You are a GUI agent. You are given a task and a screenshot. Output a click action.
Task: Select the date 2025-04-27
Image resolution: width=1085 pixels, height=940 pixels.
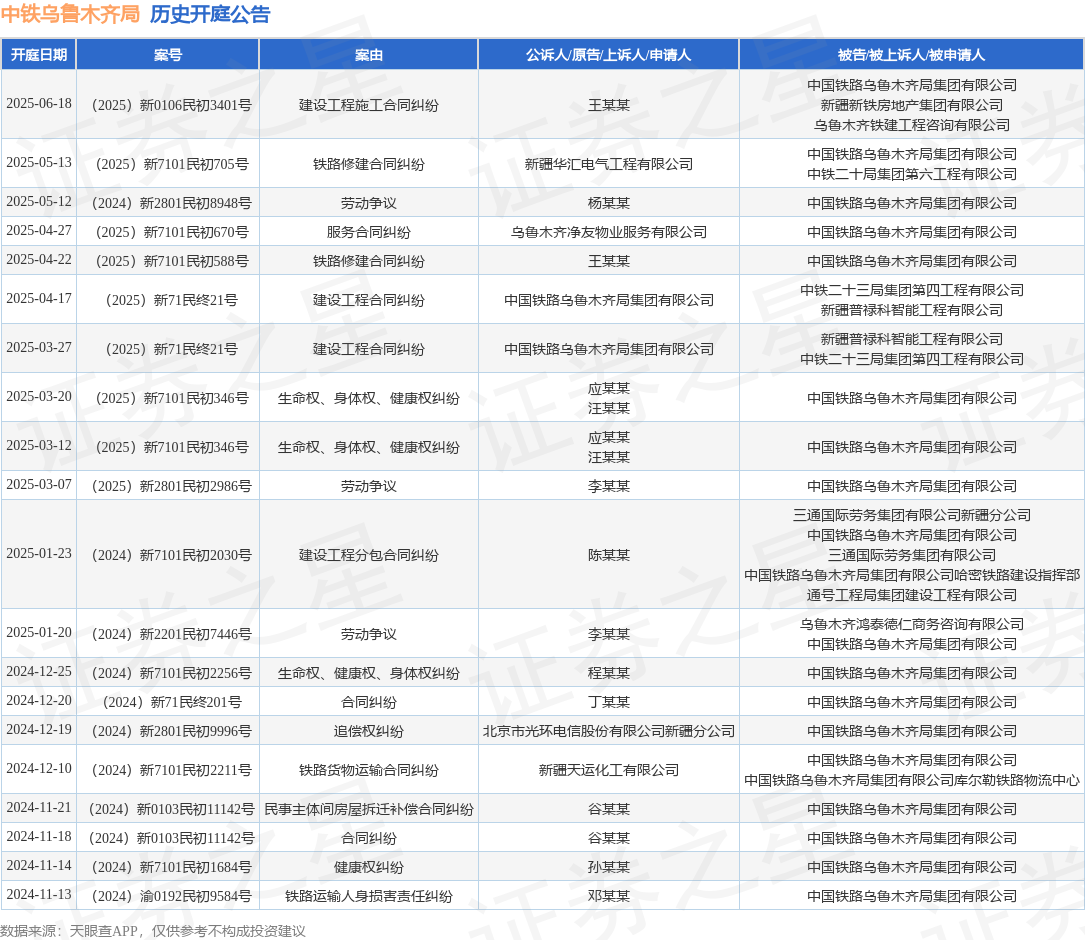pyautogui.click(x=39, y=231)
